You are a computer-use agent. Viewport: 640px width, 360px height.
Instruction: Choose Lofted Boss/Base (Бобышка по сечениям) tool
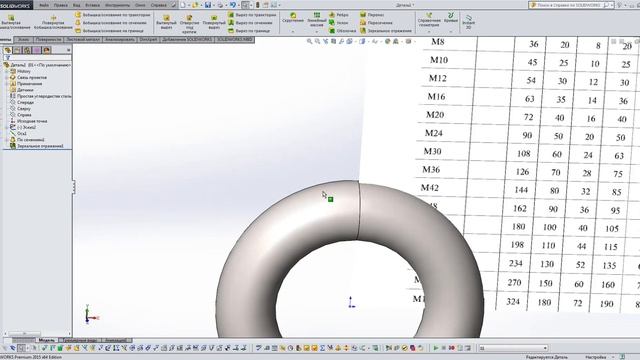tap(111, 22)
